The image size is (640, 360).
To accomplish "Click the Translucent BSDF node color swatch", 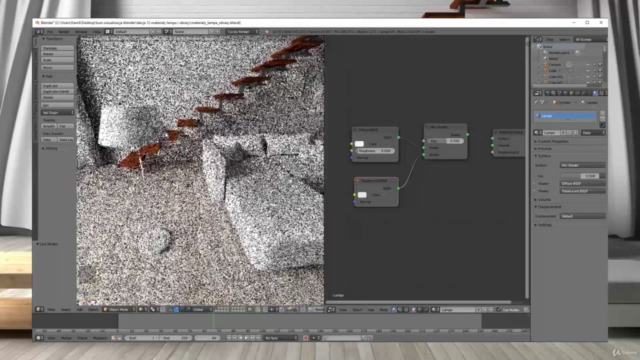I will [362, 195].
